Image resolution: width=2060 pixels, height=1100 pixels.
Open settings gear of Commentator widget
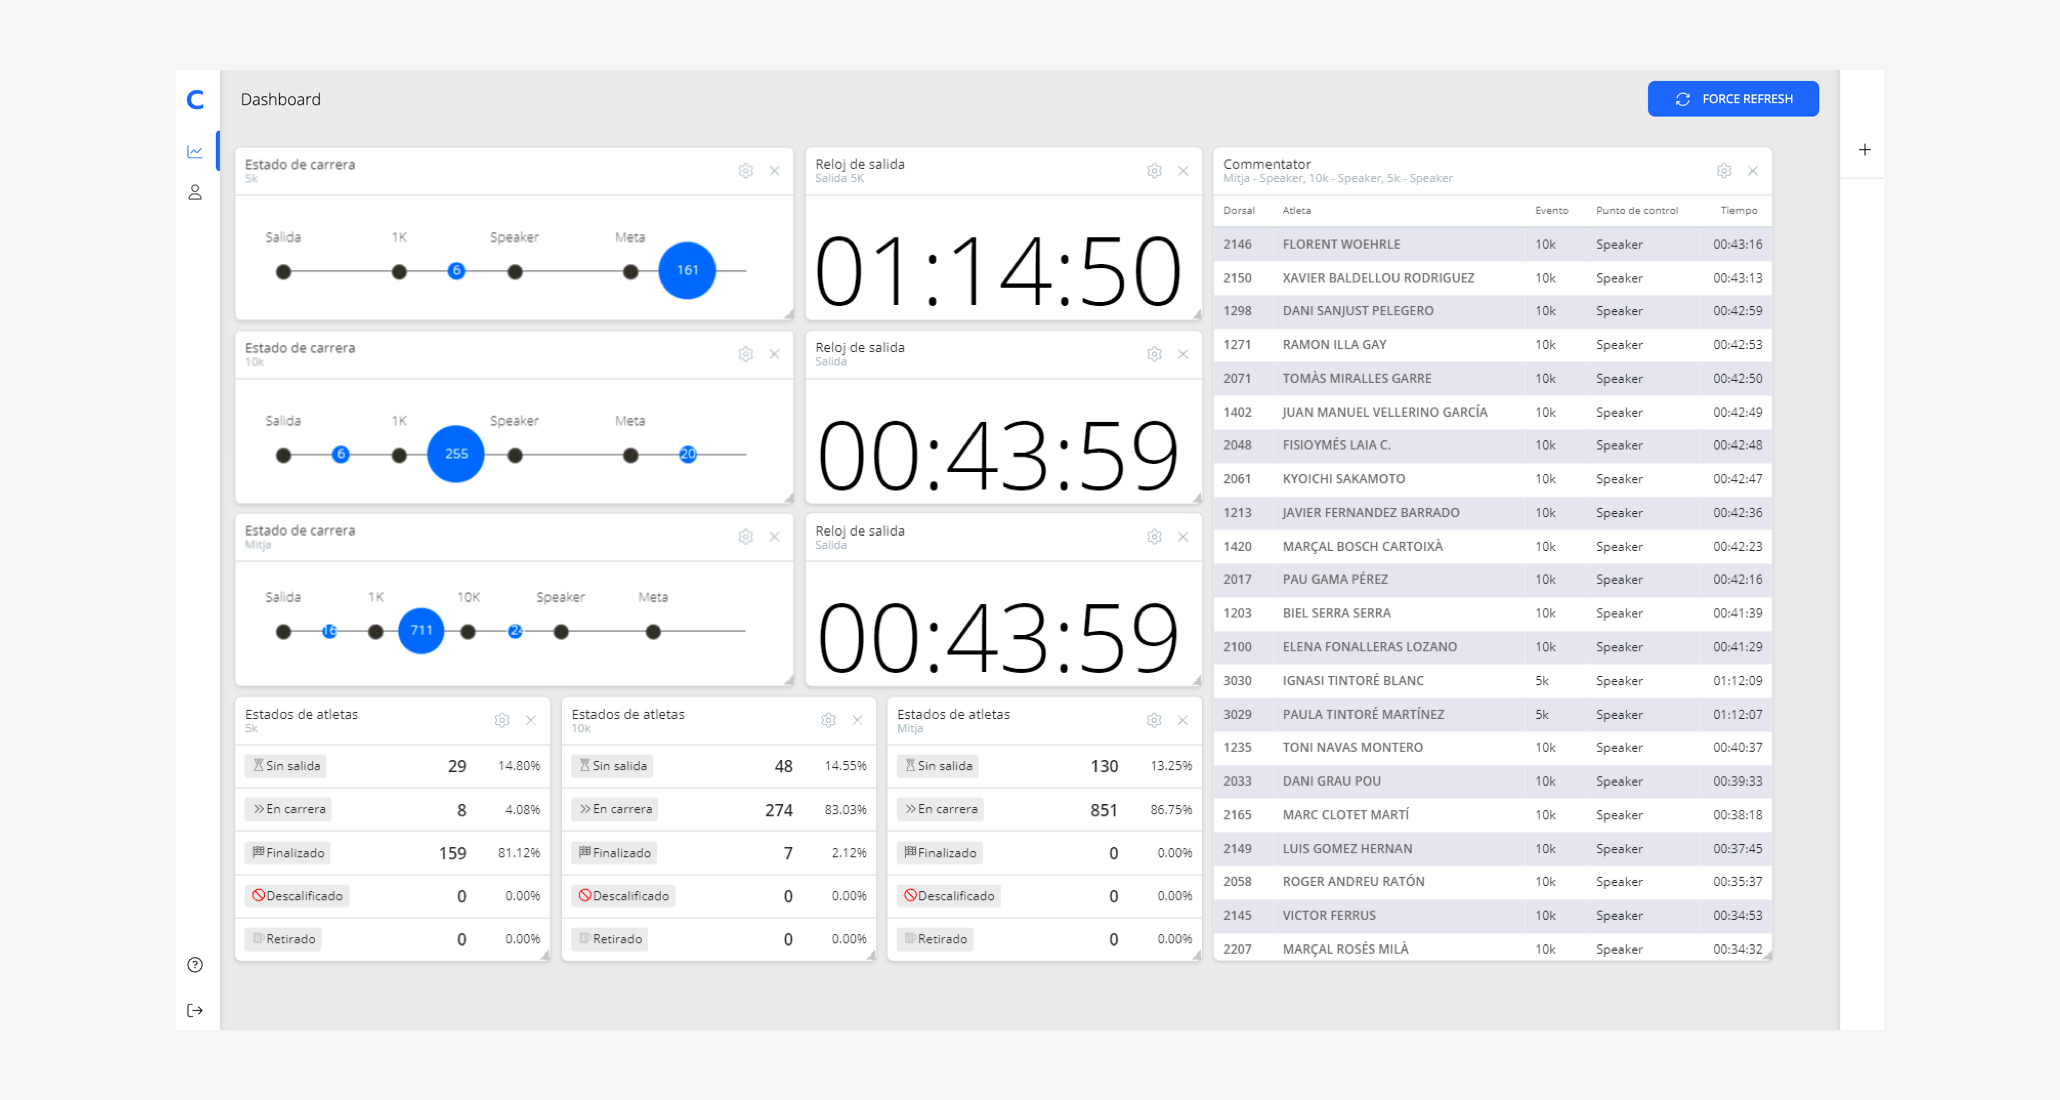click(x=1723, y=171)
